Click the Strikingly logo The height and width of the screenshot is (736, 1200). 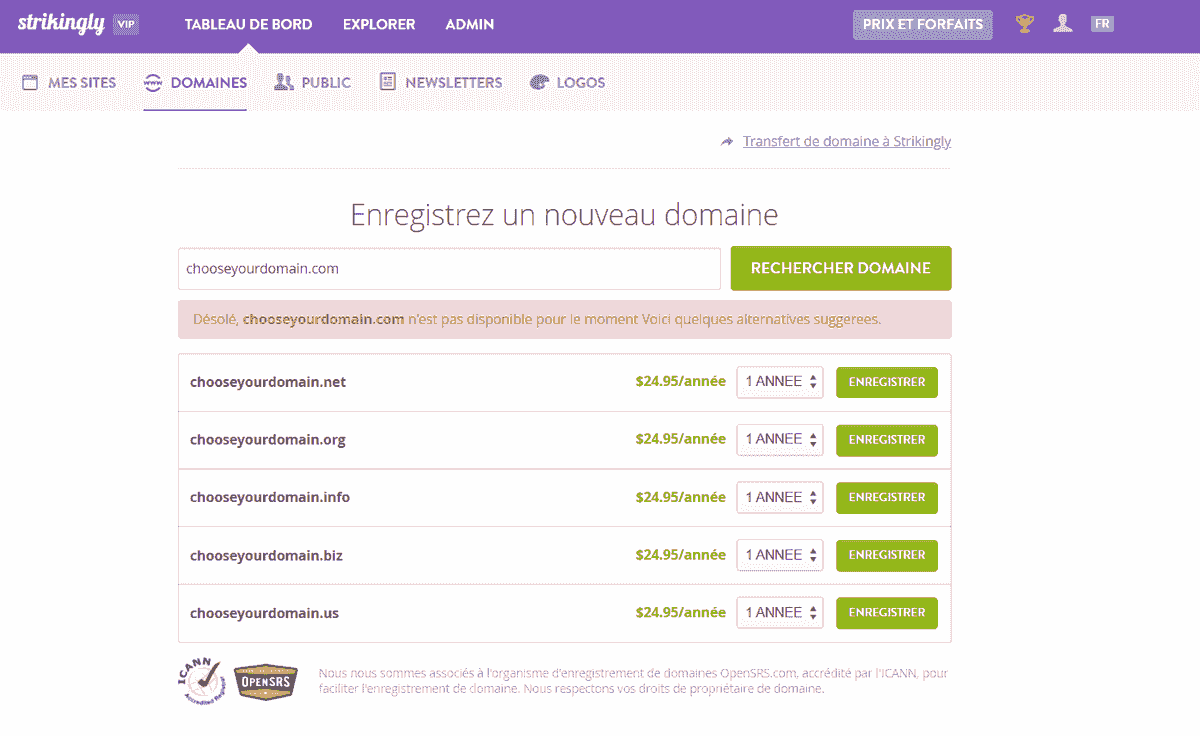coord(61,24)
